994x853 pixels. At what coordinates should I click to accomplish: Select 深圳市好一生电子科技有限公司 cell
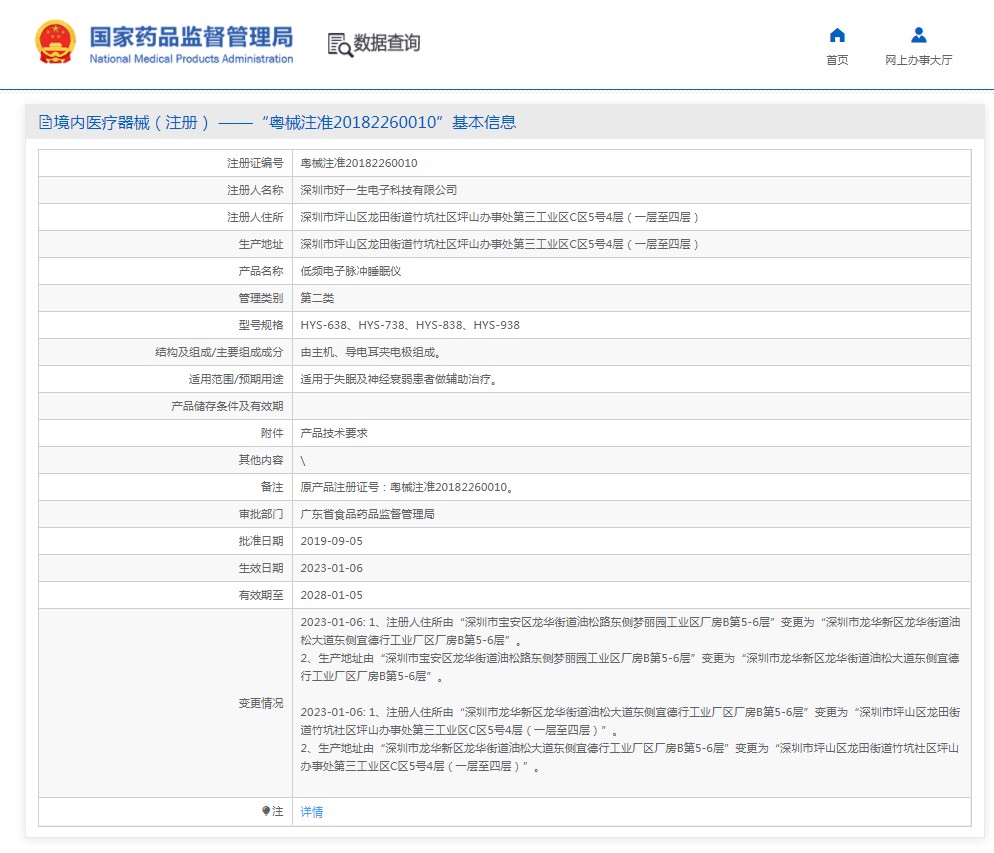click(378, 190)
